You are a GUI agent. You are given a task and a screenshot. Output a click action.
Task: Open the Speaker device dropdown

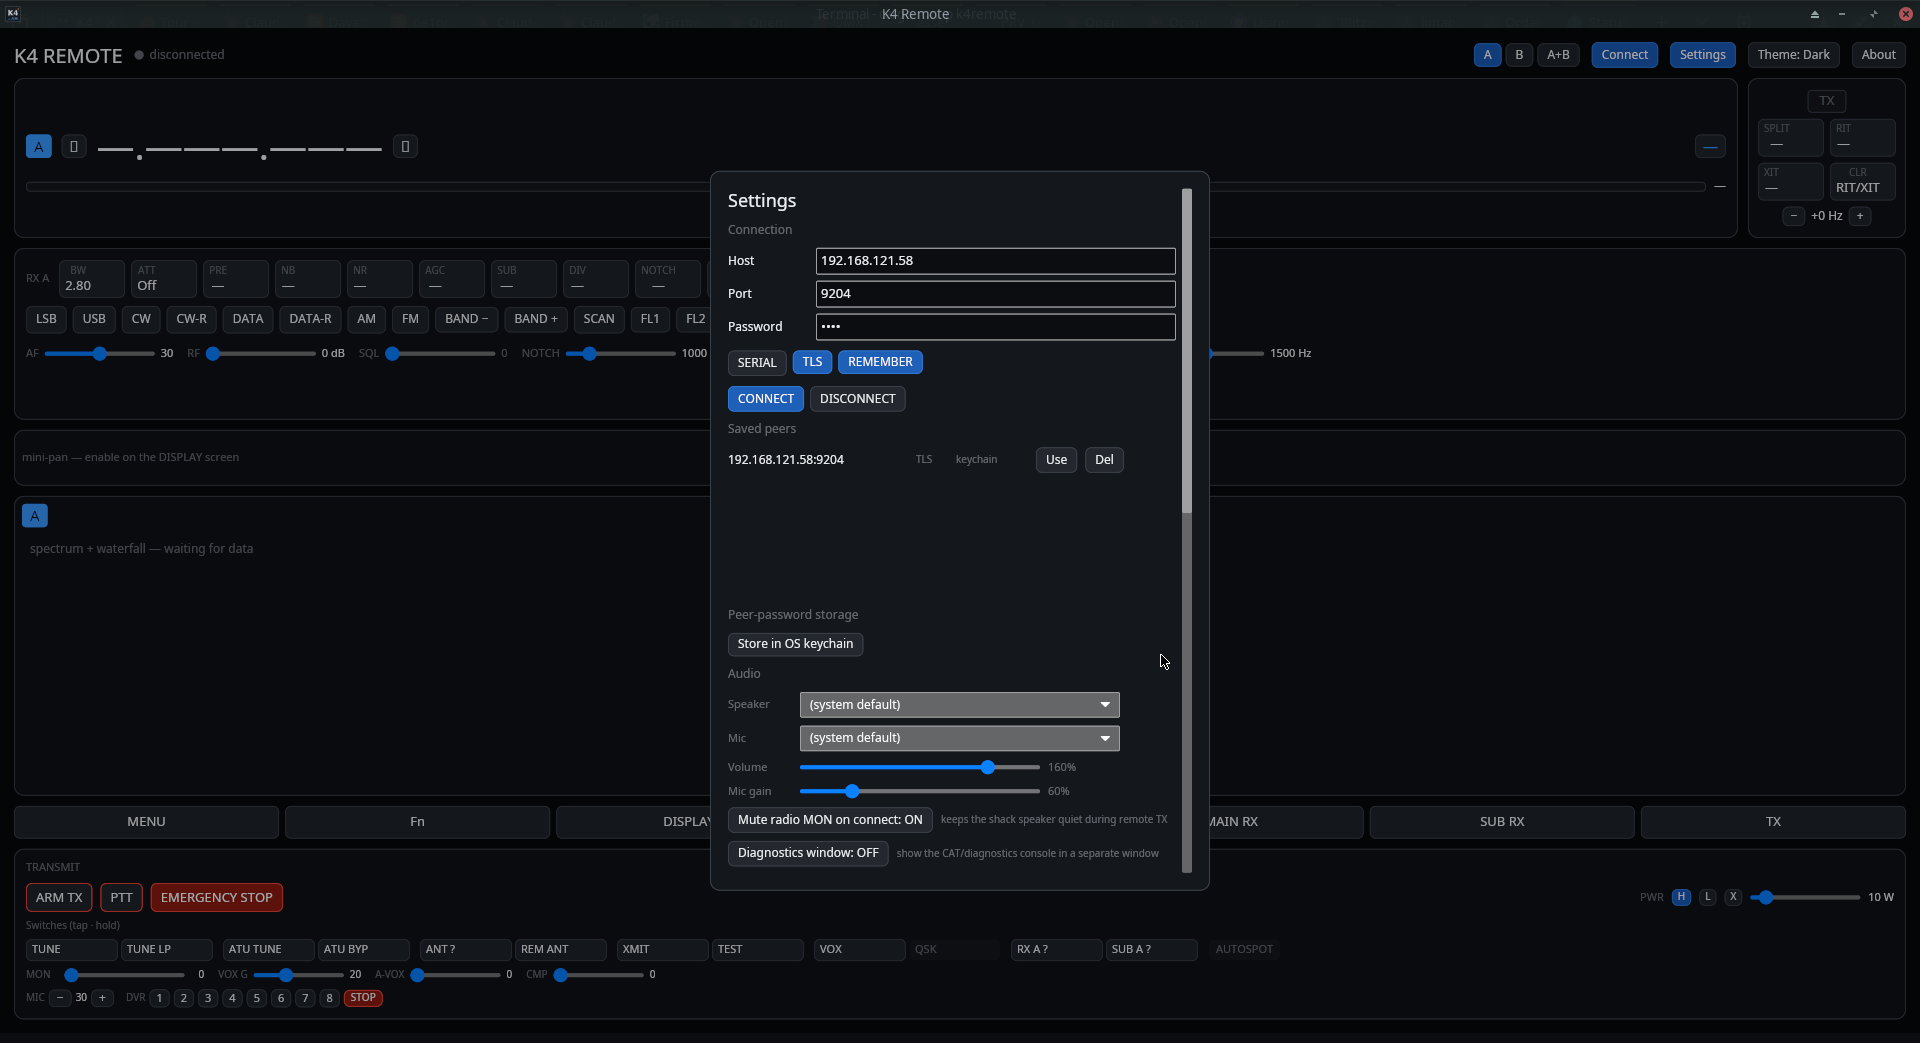959,705
